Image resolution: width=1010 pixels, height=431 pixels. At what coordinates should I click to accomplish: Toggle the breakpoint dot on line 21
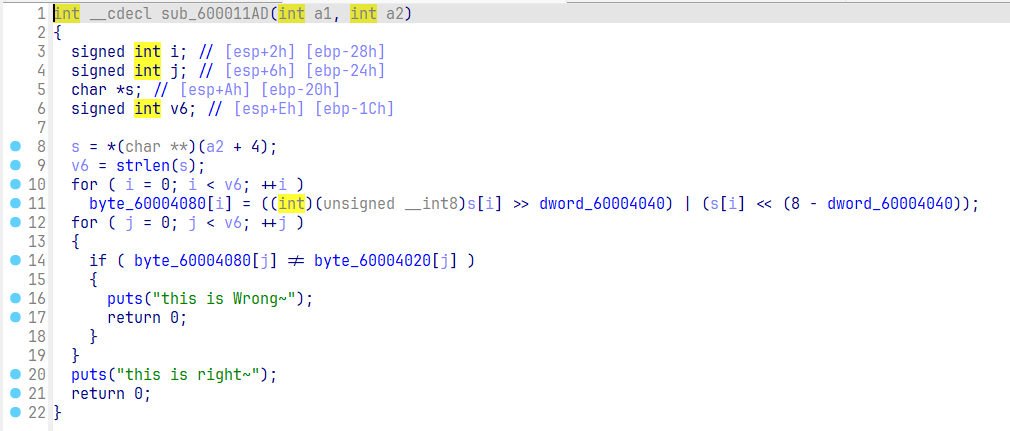point(14,394)
